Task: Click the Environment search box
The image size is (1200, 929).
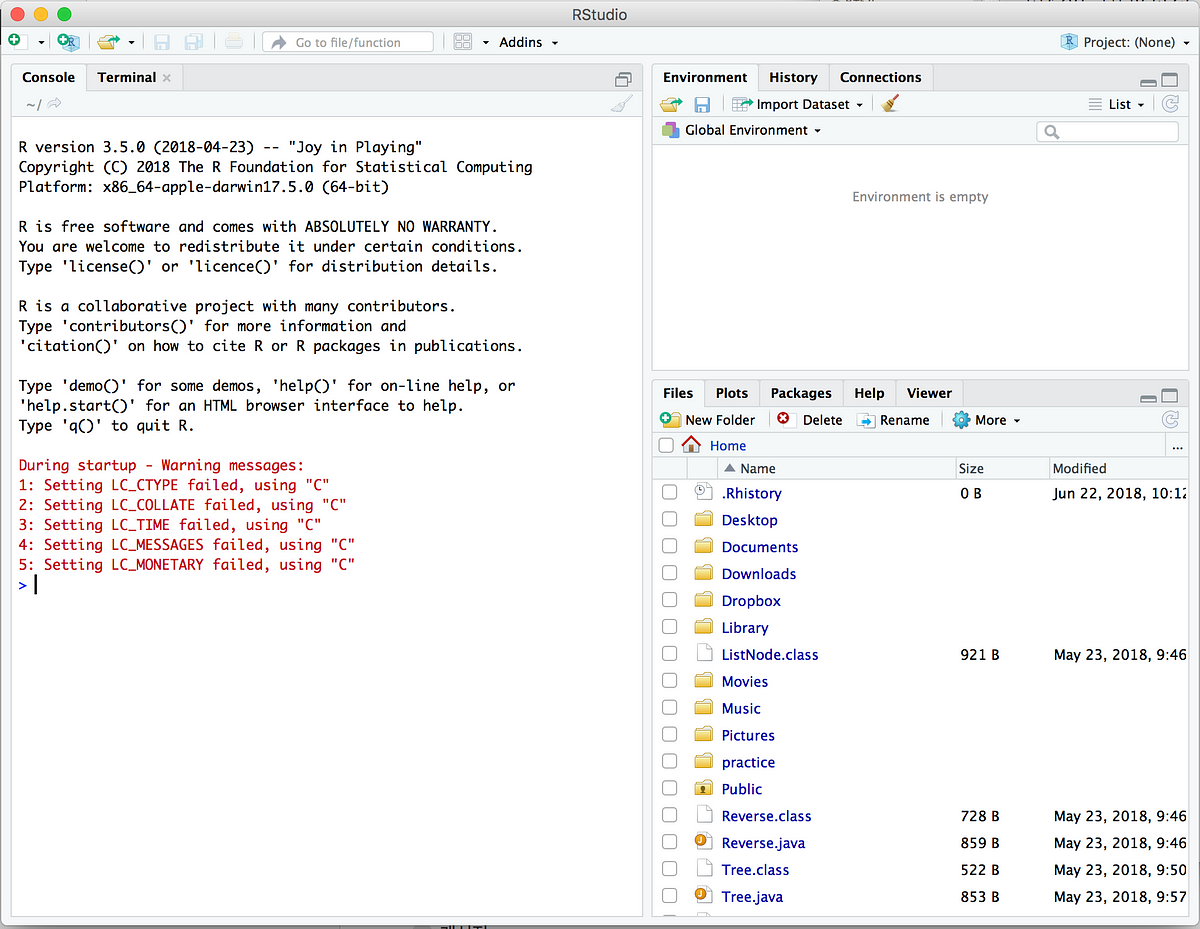Action: point(1108,131)
